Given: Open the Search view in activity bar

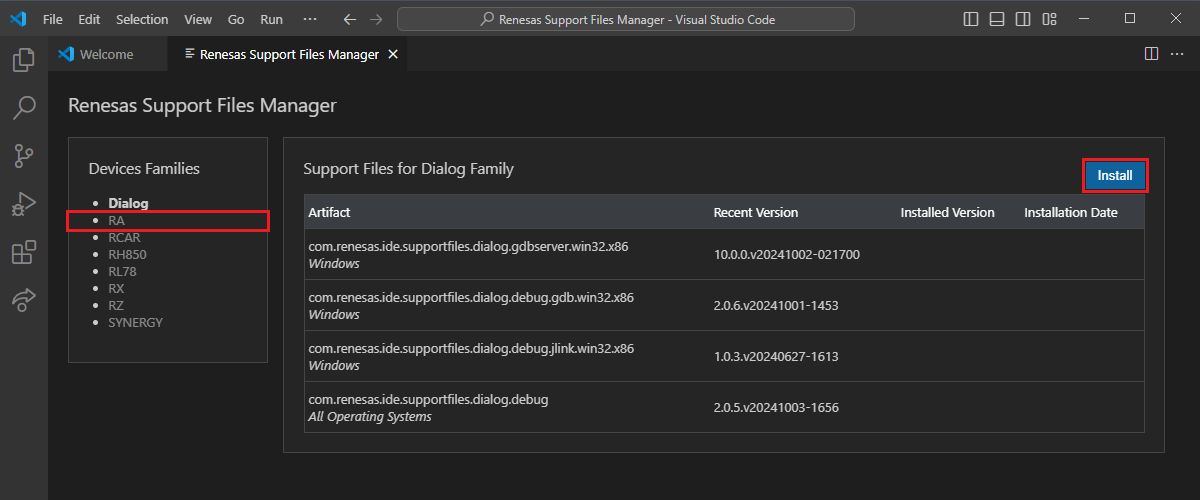Looking at the screenshot, I should click(23, 108).
